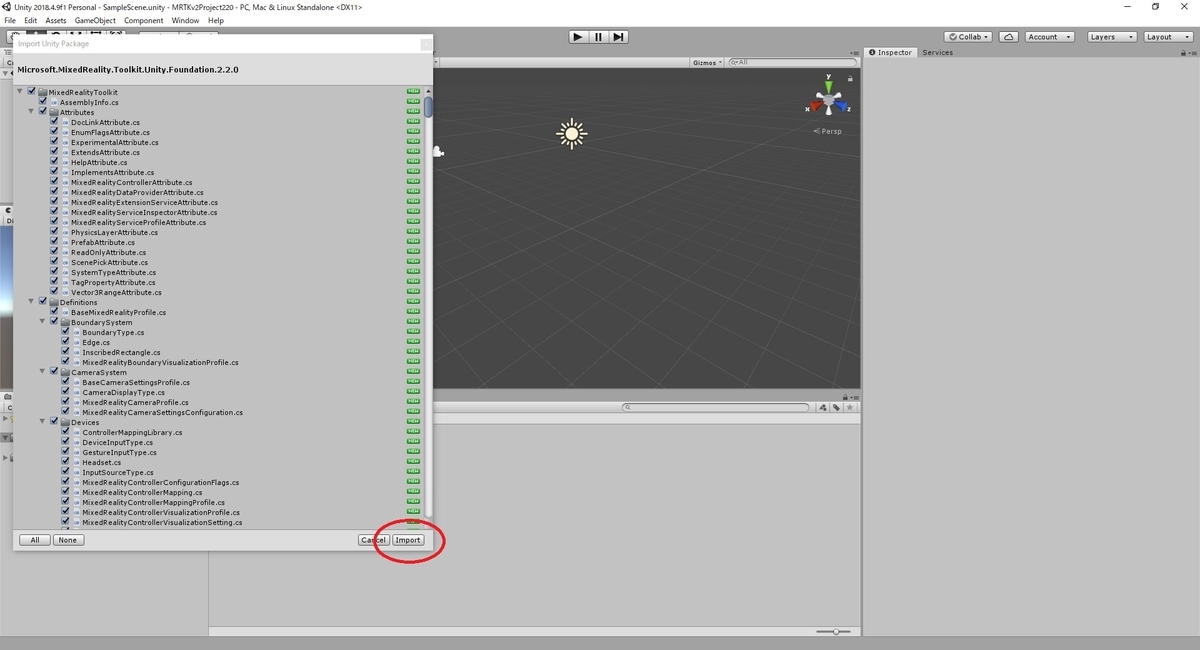
Task: Open the GameObject menu
Action: point(95,20)
